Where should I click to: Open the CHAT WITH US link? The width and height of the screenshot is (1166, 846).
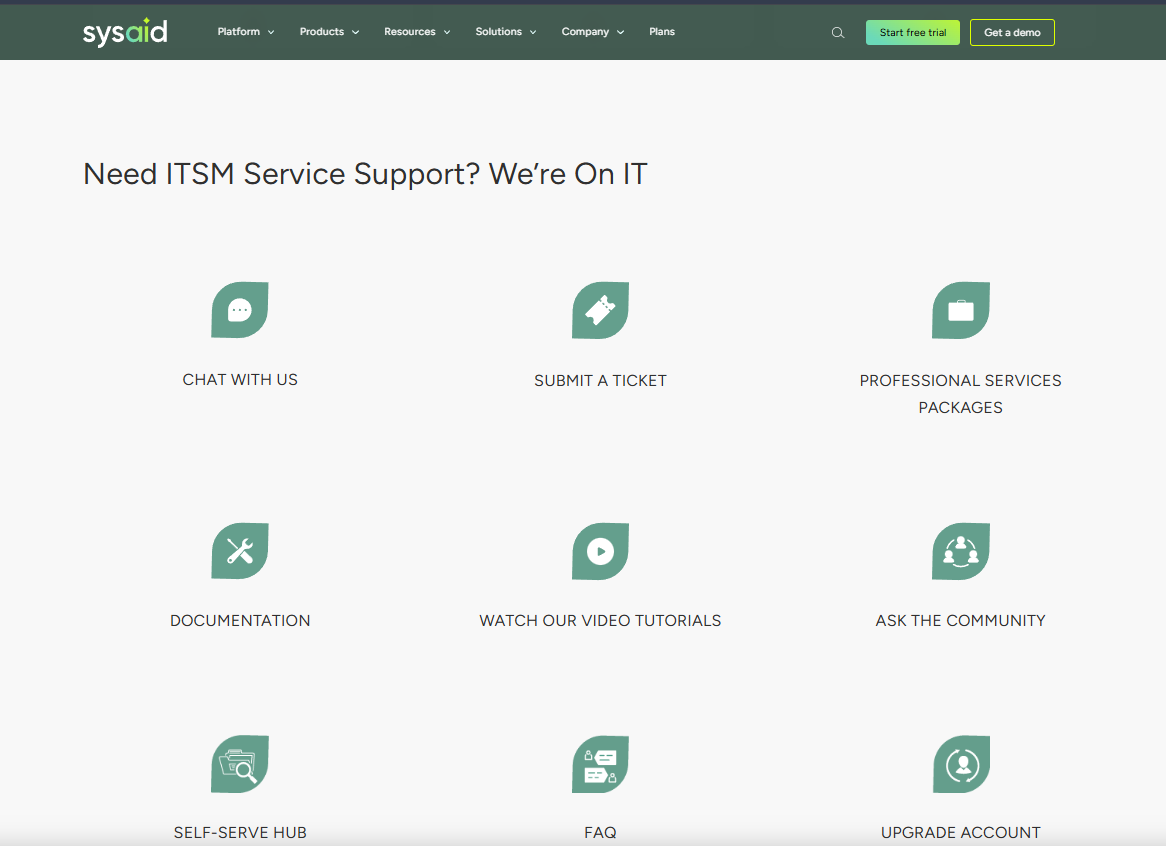click(x=240, y=380)
